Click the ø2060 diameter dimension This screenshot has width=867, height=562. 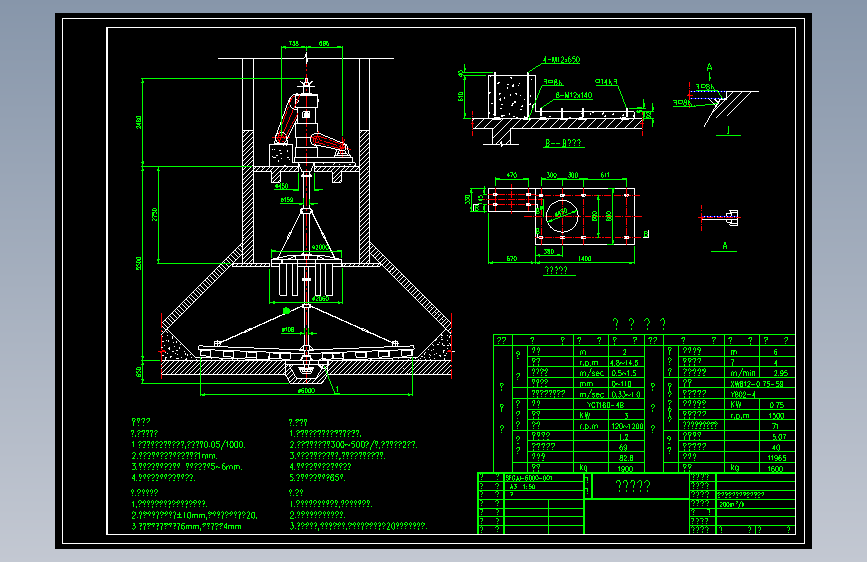(x=320, y=299)
